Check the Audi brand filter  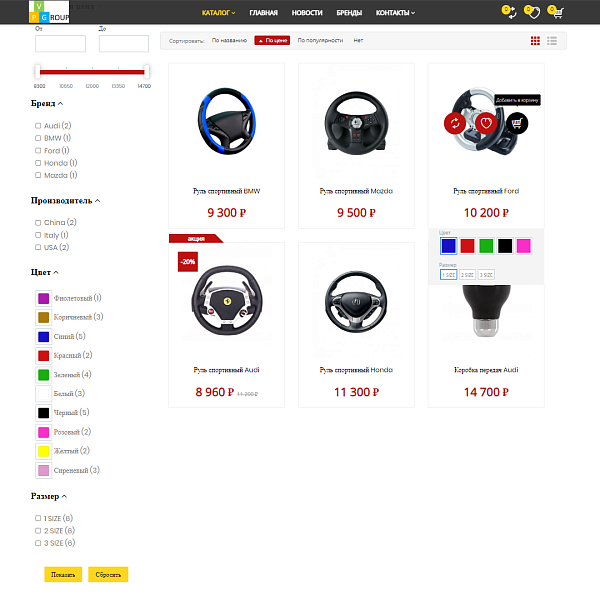pyautogui.click(x=38, y=126)
